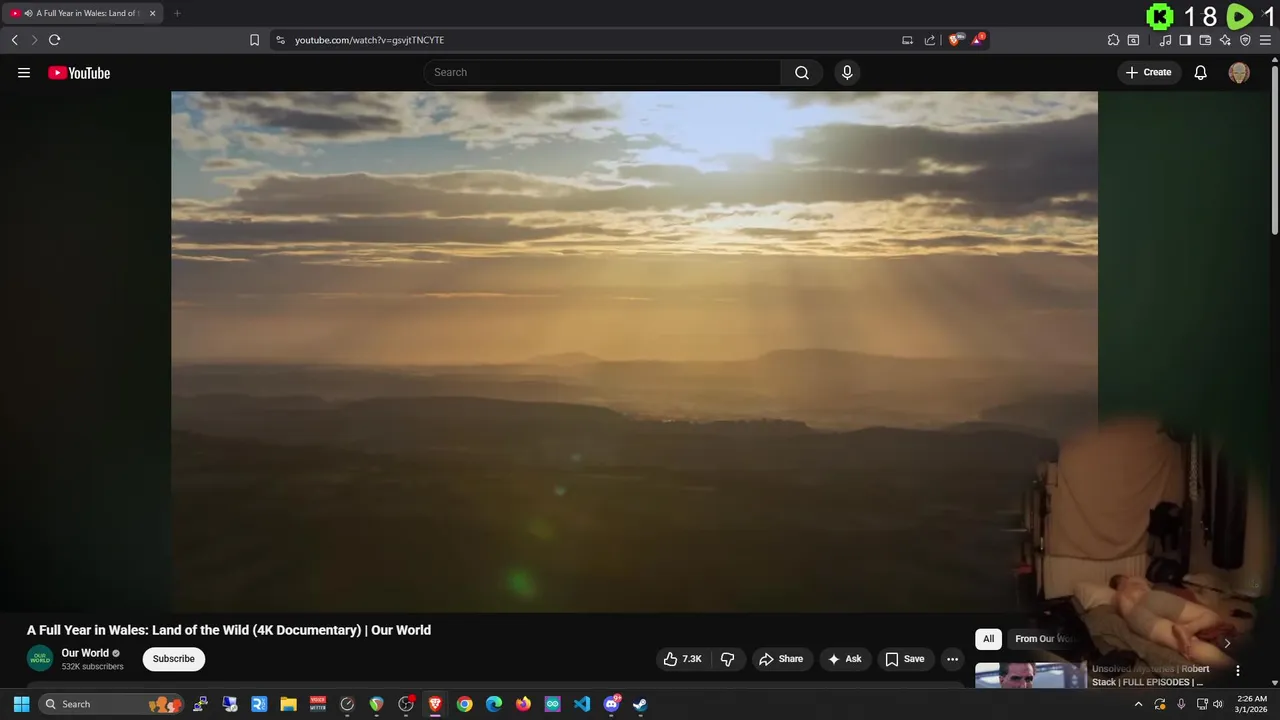The image size is (1280, 720).
Task: Open Steam from taskbar
Action: click(x=640, y=704)
